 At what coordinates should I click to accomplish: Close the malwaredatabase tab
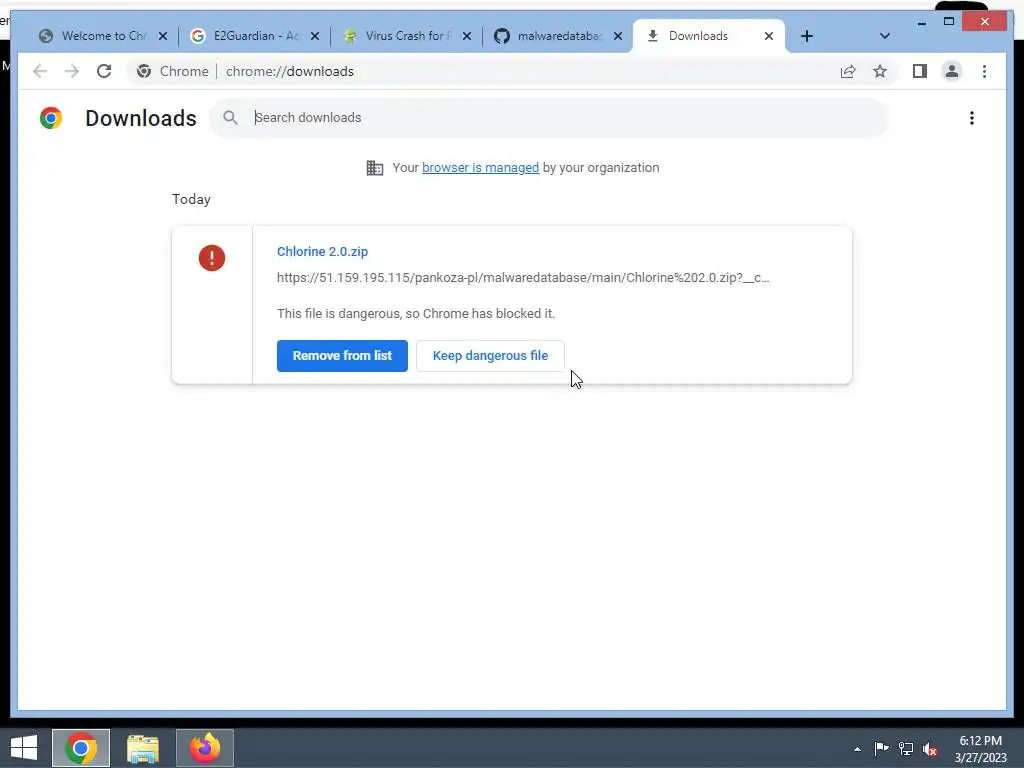[x=618, y=36]
